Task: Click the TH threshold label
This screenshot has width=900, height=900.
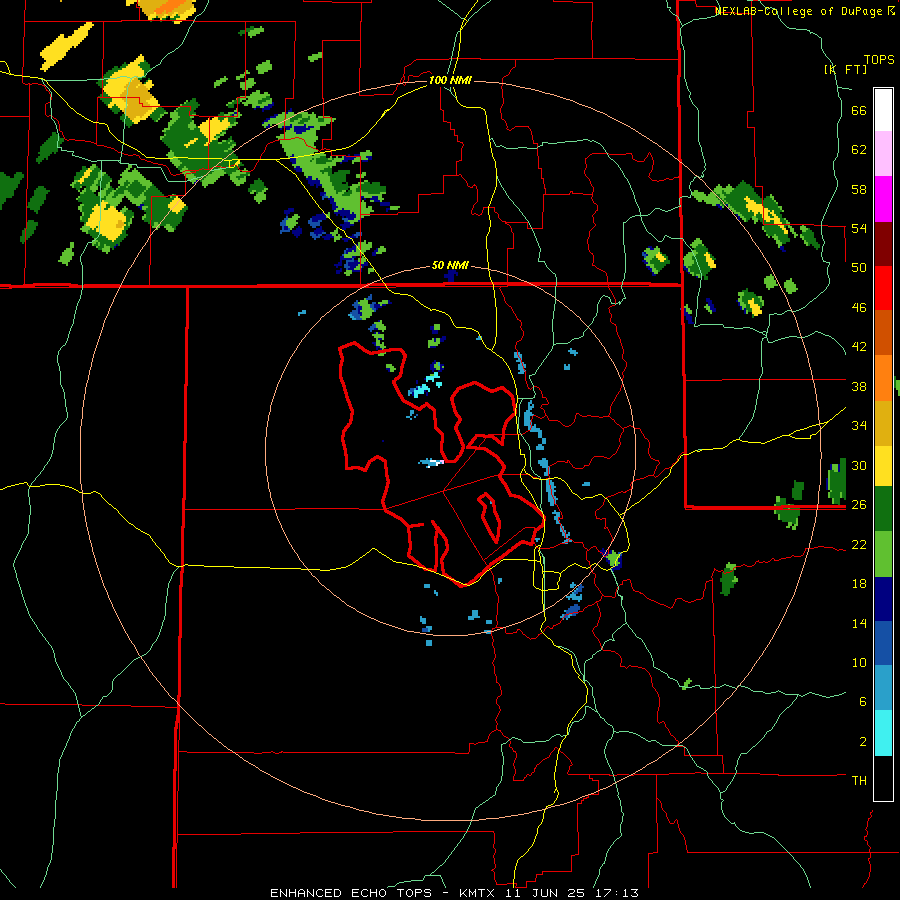Action: [859, 781]
